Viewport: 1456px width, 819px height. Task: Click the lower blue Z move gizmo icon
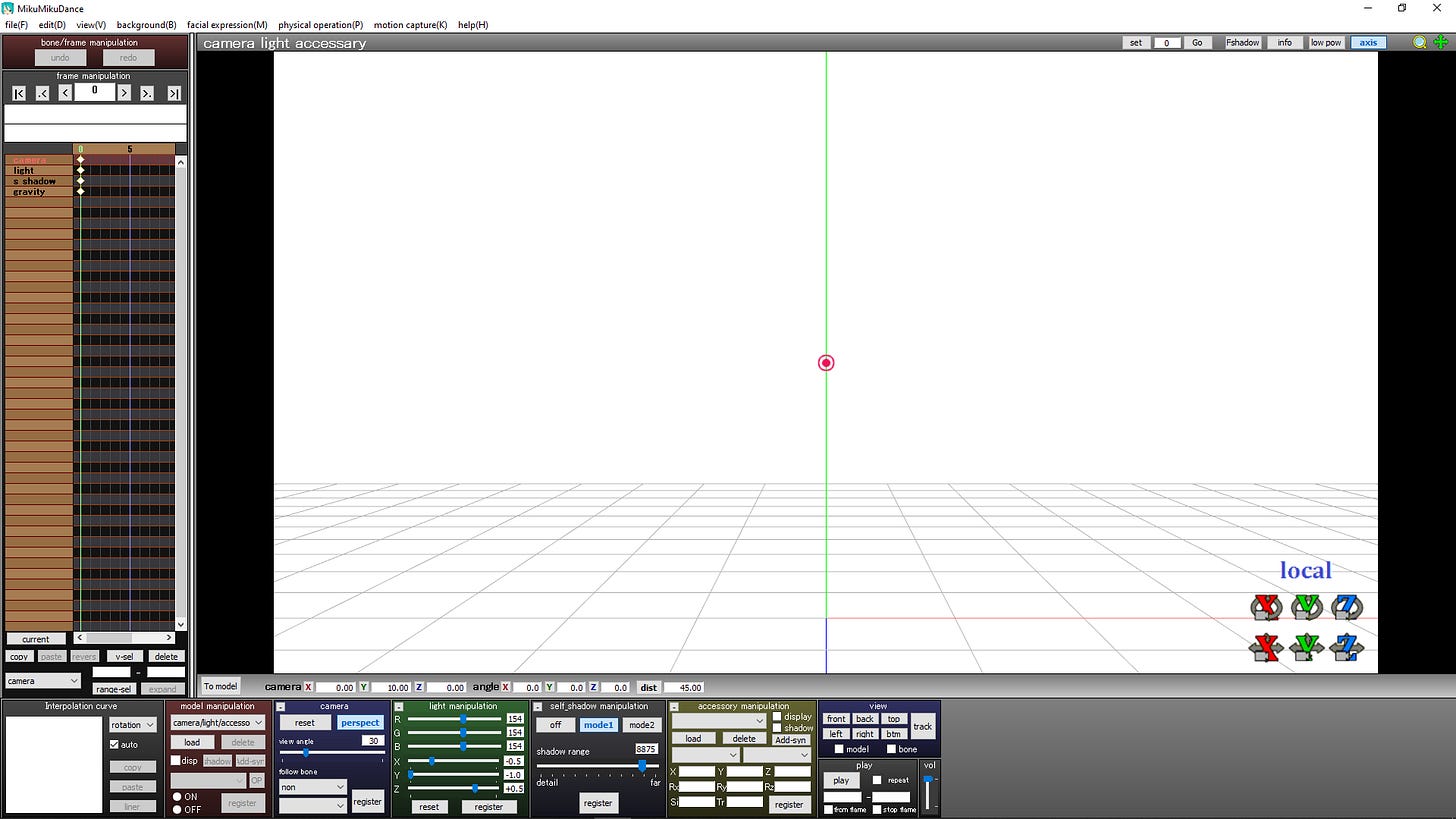tap(1347, 647)
